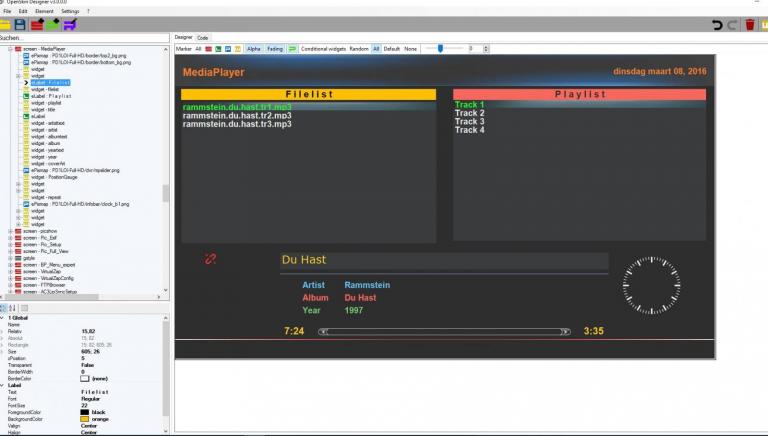Click the red broken link icon in preview
This screenshot has height=436, width=768.
211,259
